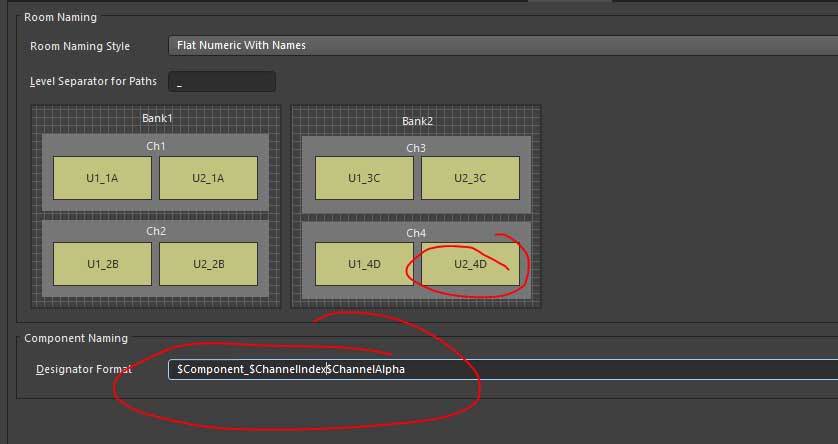Image resolution: width=838 pixels, height=444 pixels.
Task: Select the U2_3C component in Ch3
Action: point(470,178)
